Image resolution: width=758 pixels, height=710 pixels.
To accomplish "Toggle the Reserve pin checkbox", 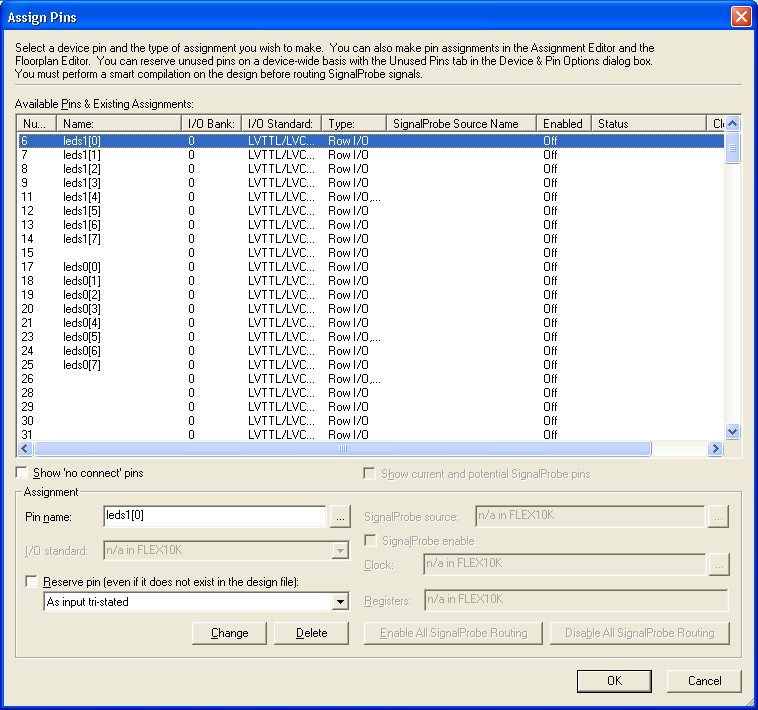I will click(x=33, y=582).
